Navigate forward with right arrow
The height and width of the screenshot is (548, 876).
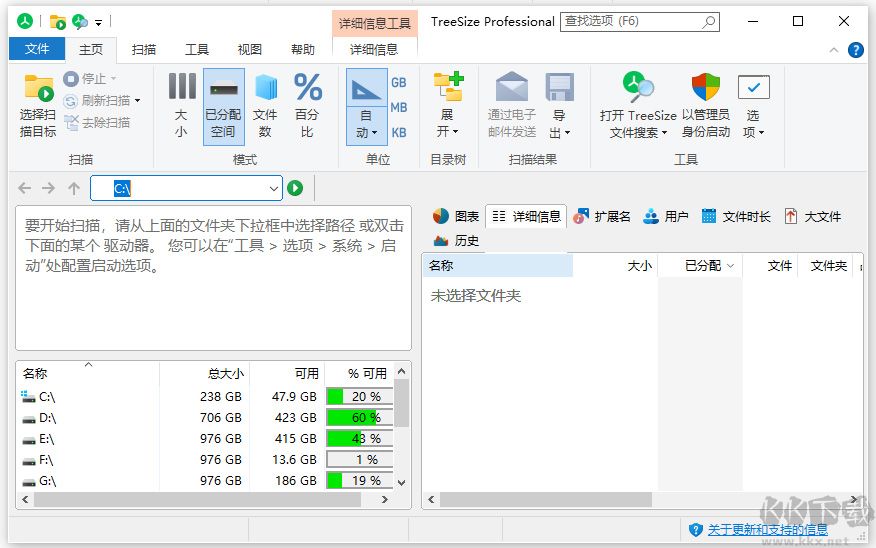pos(49,188)
